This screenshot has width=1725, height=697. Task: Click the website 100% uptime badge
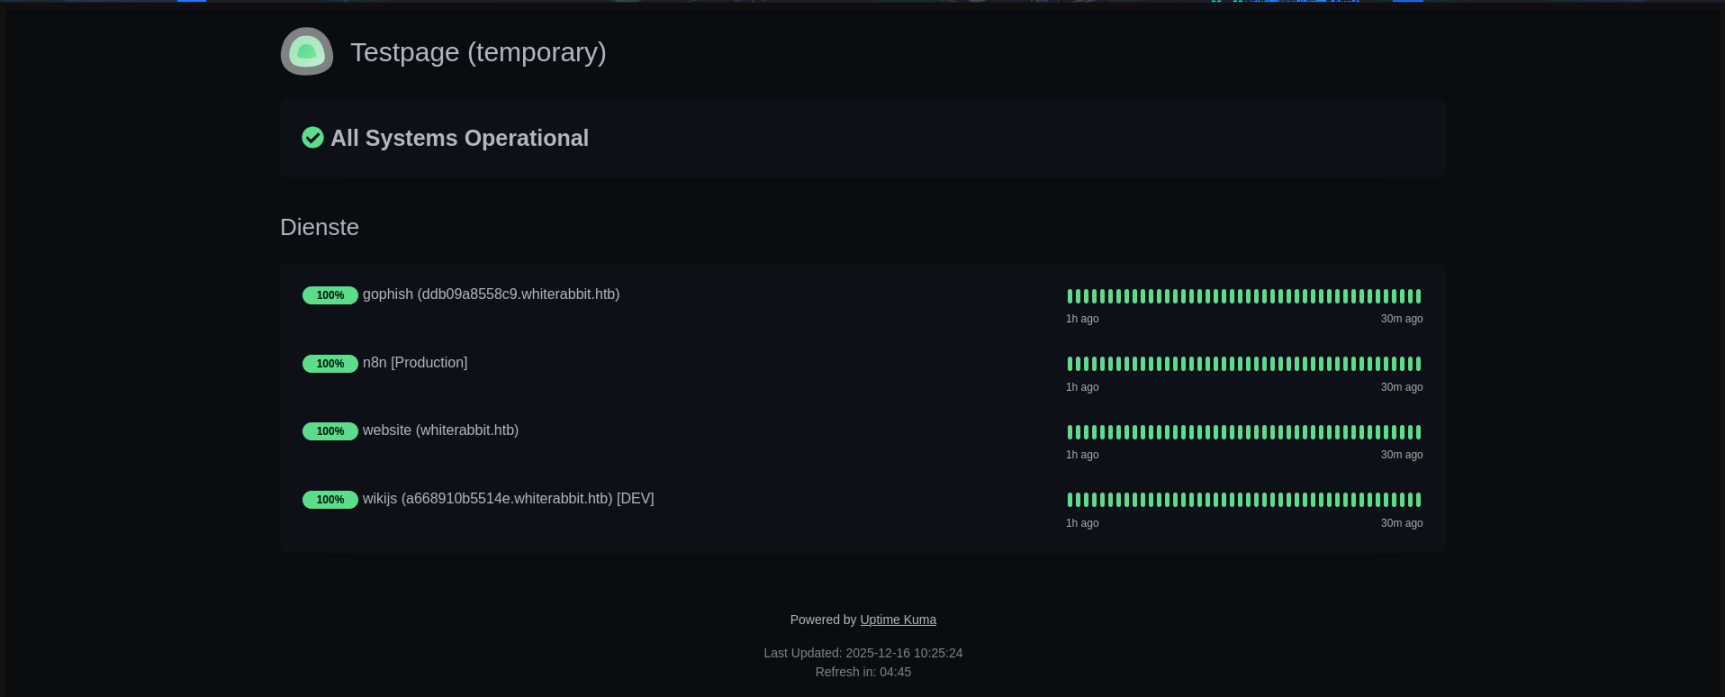[x=330, y=431]
